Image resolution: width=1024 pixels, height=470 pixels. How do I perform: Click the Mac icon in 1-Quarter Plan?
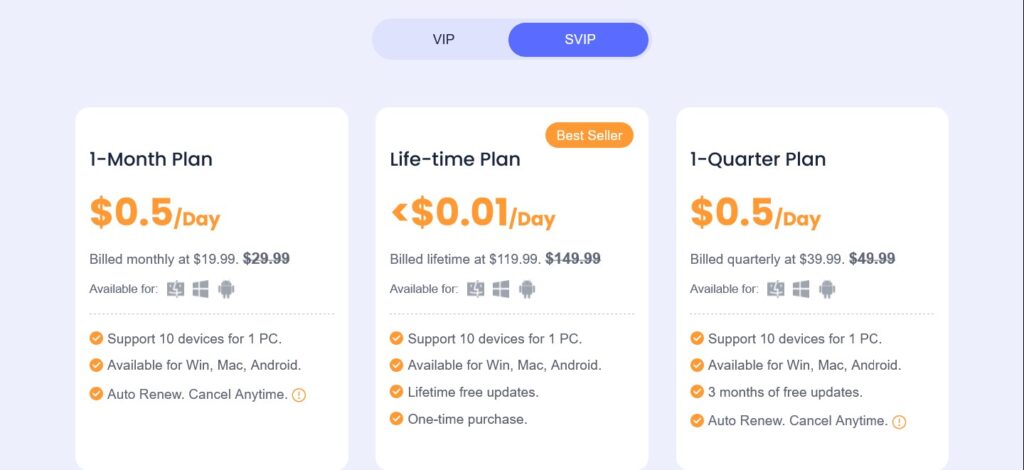click(776, 289)
